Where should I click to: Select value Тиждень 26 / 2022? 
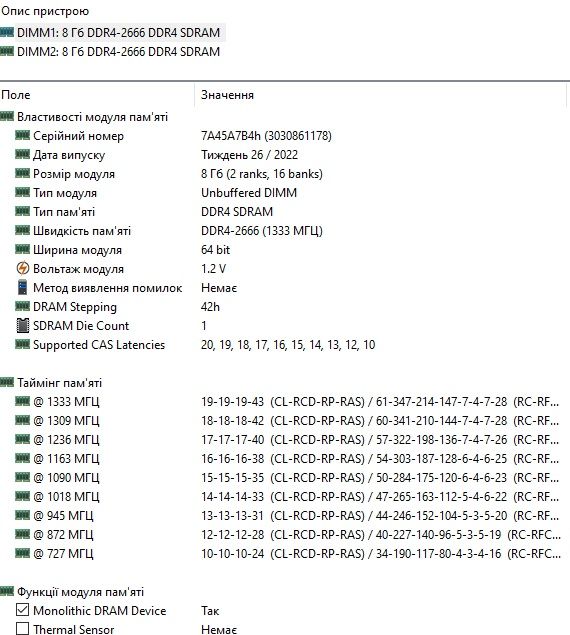click(249, 155)
